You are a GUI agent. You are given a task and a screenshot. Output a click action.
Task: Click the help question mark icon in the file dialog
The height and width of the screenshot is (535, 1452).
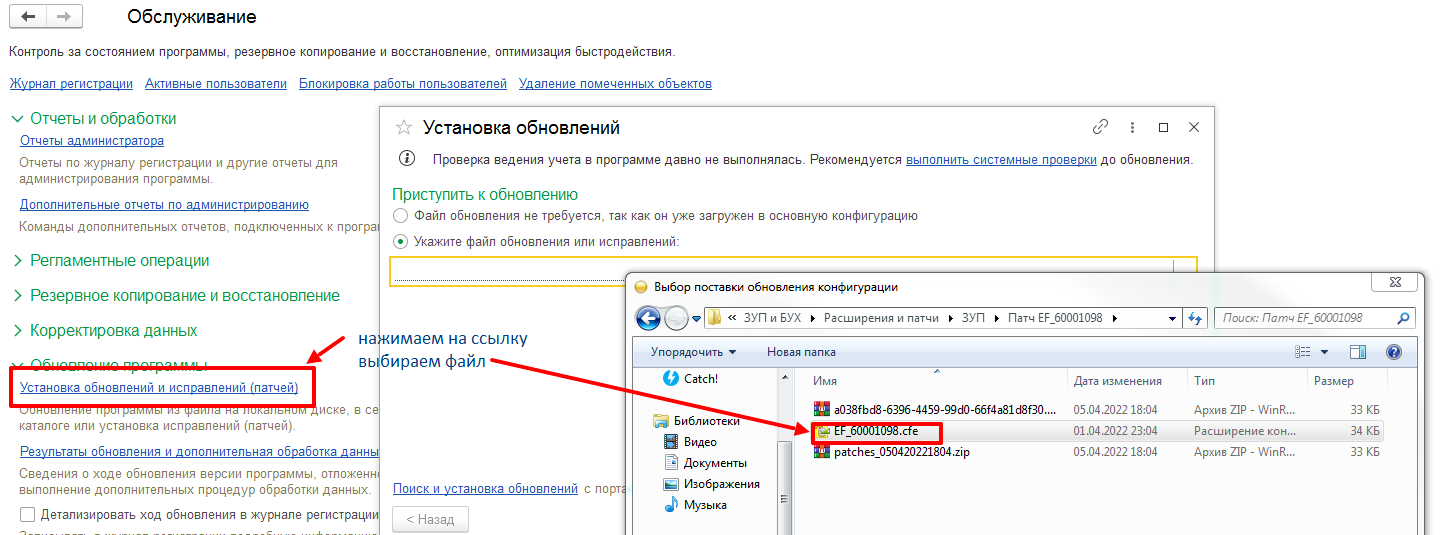pyautogui.click(x=1393, y=352)
